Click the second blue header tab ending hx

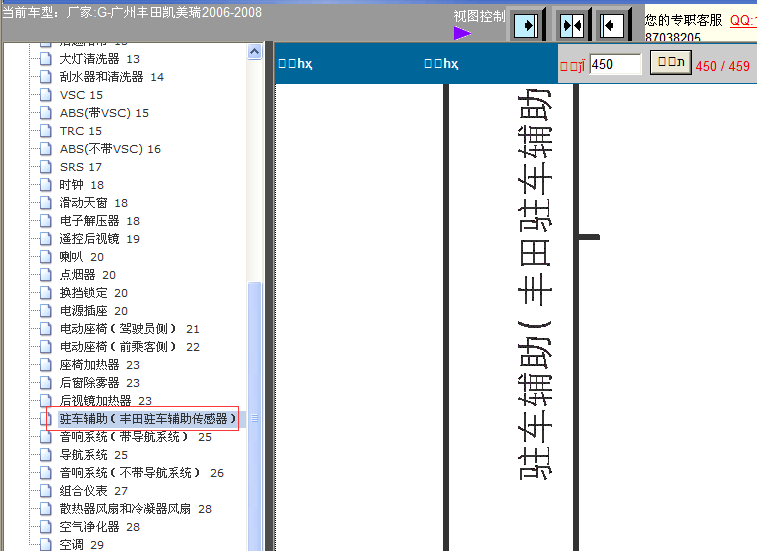[441, 64]
